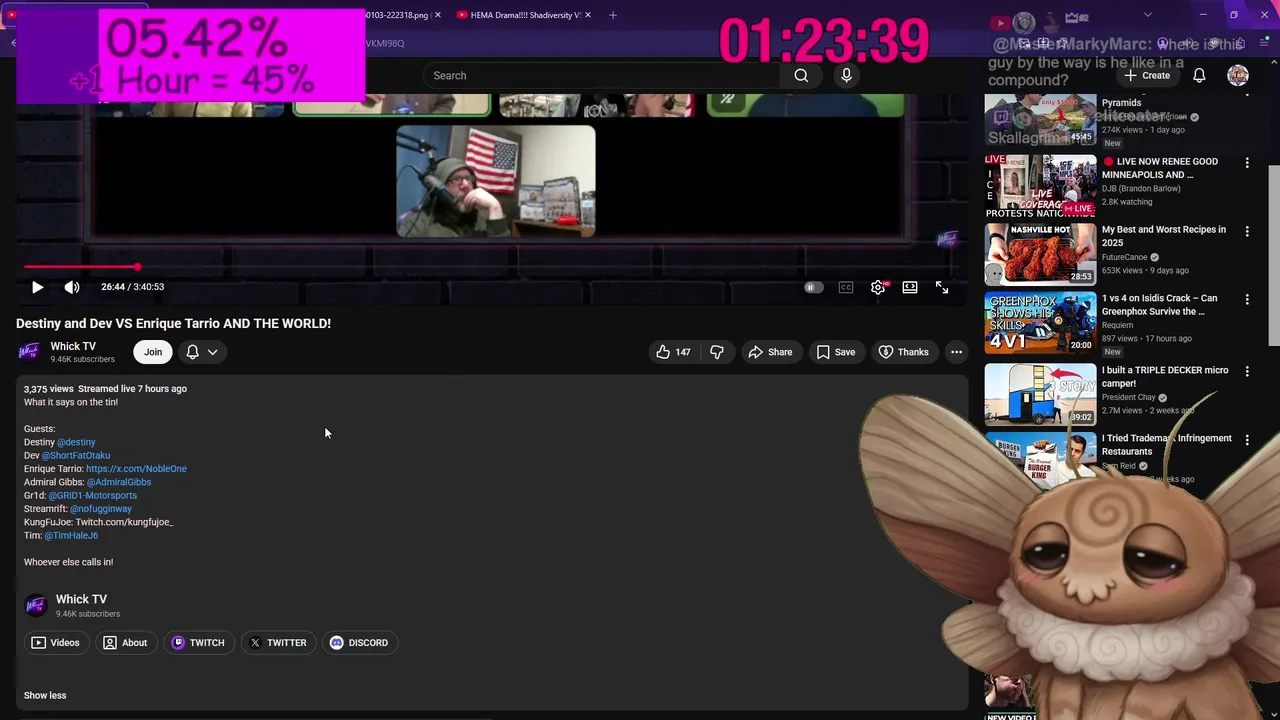The width and height of the screenshot is (1280, 720).
Task: Like the video (147 likes)
Action: point(673,352)
